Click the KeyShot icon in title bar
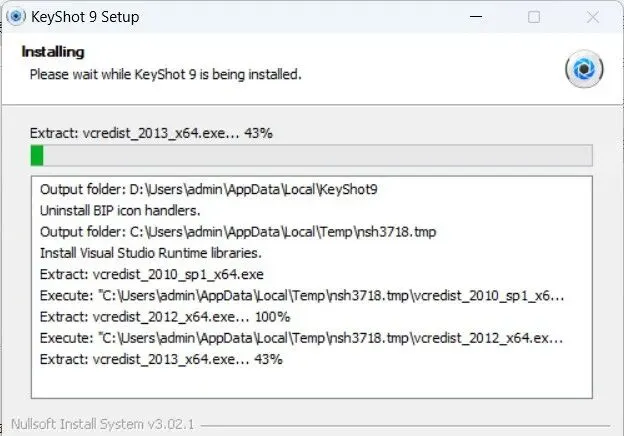Image resolution: width=624 pixels, height=436 pixels. click(16, 17)
